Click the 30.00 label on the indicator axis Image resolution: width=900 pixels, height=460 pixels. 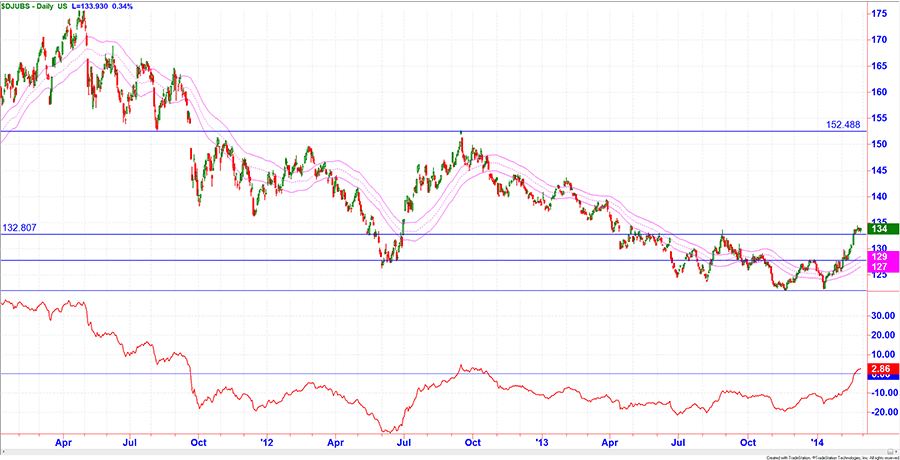click(x=883, y=315)
